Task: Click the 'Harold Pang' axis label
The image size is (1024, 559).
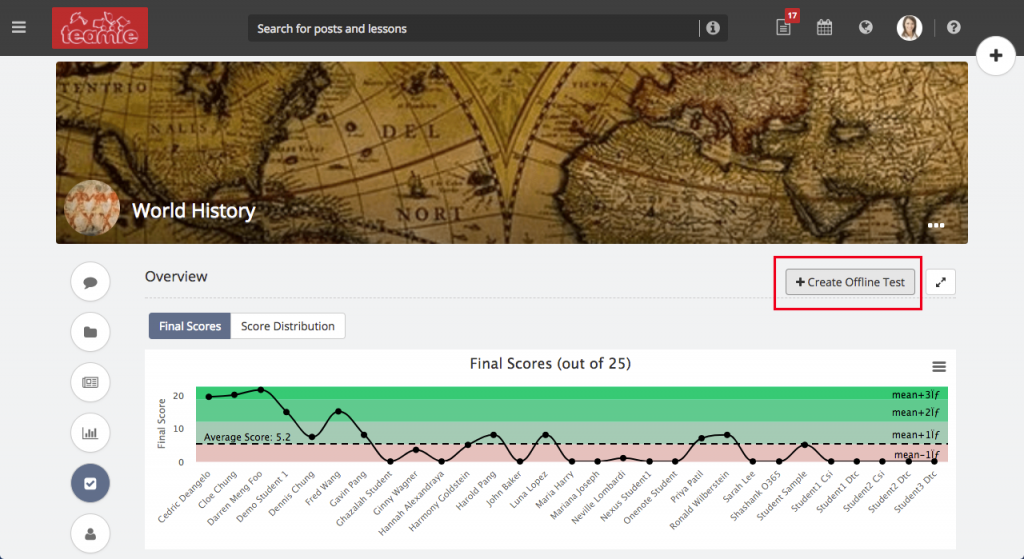Action: pos(477,491)
